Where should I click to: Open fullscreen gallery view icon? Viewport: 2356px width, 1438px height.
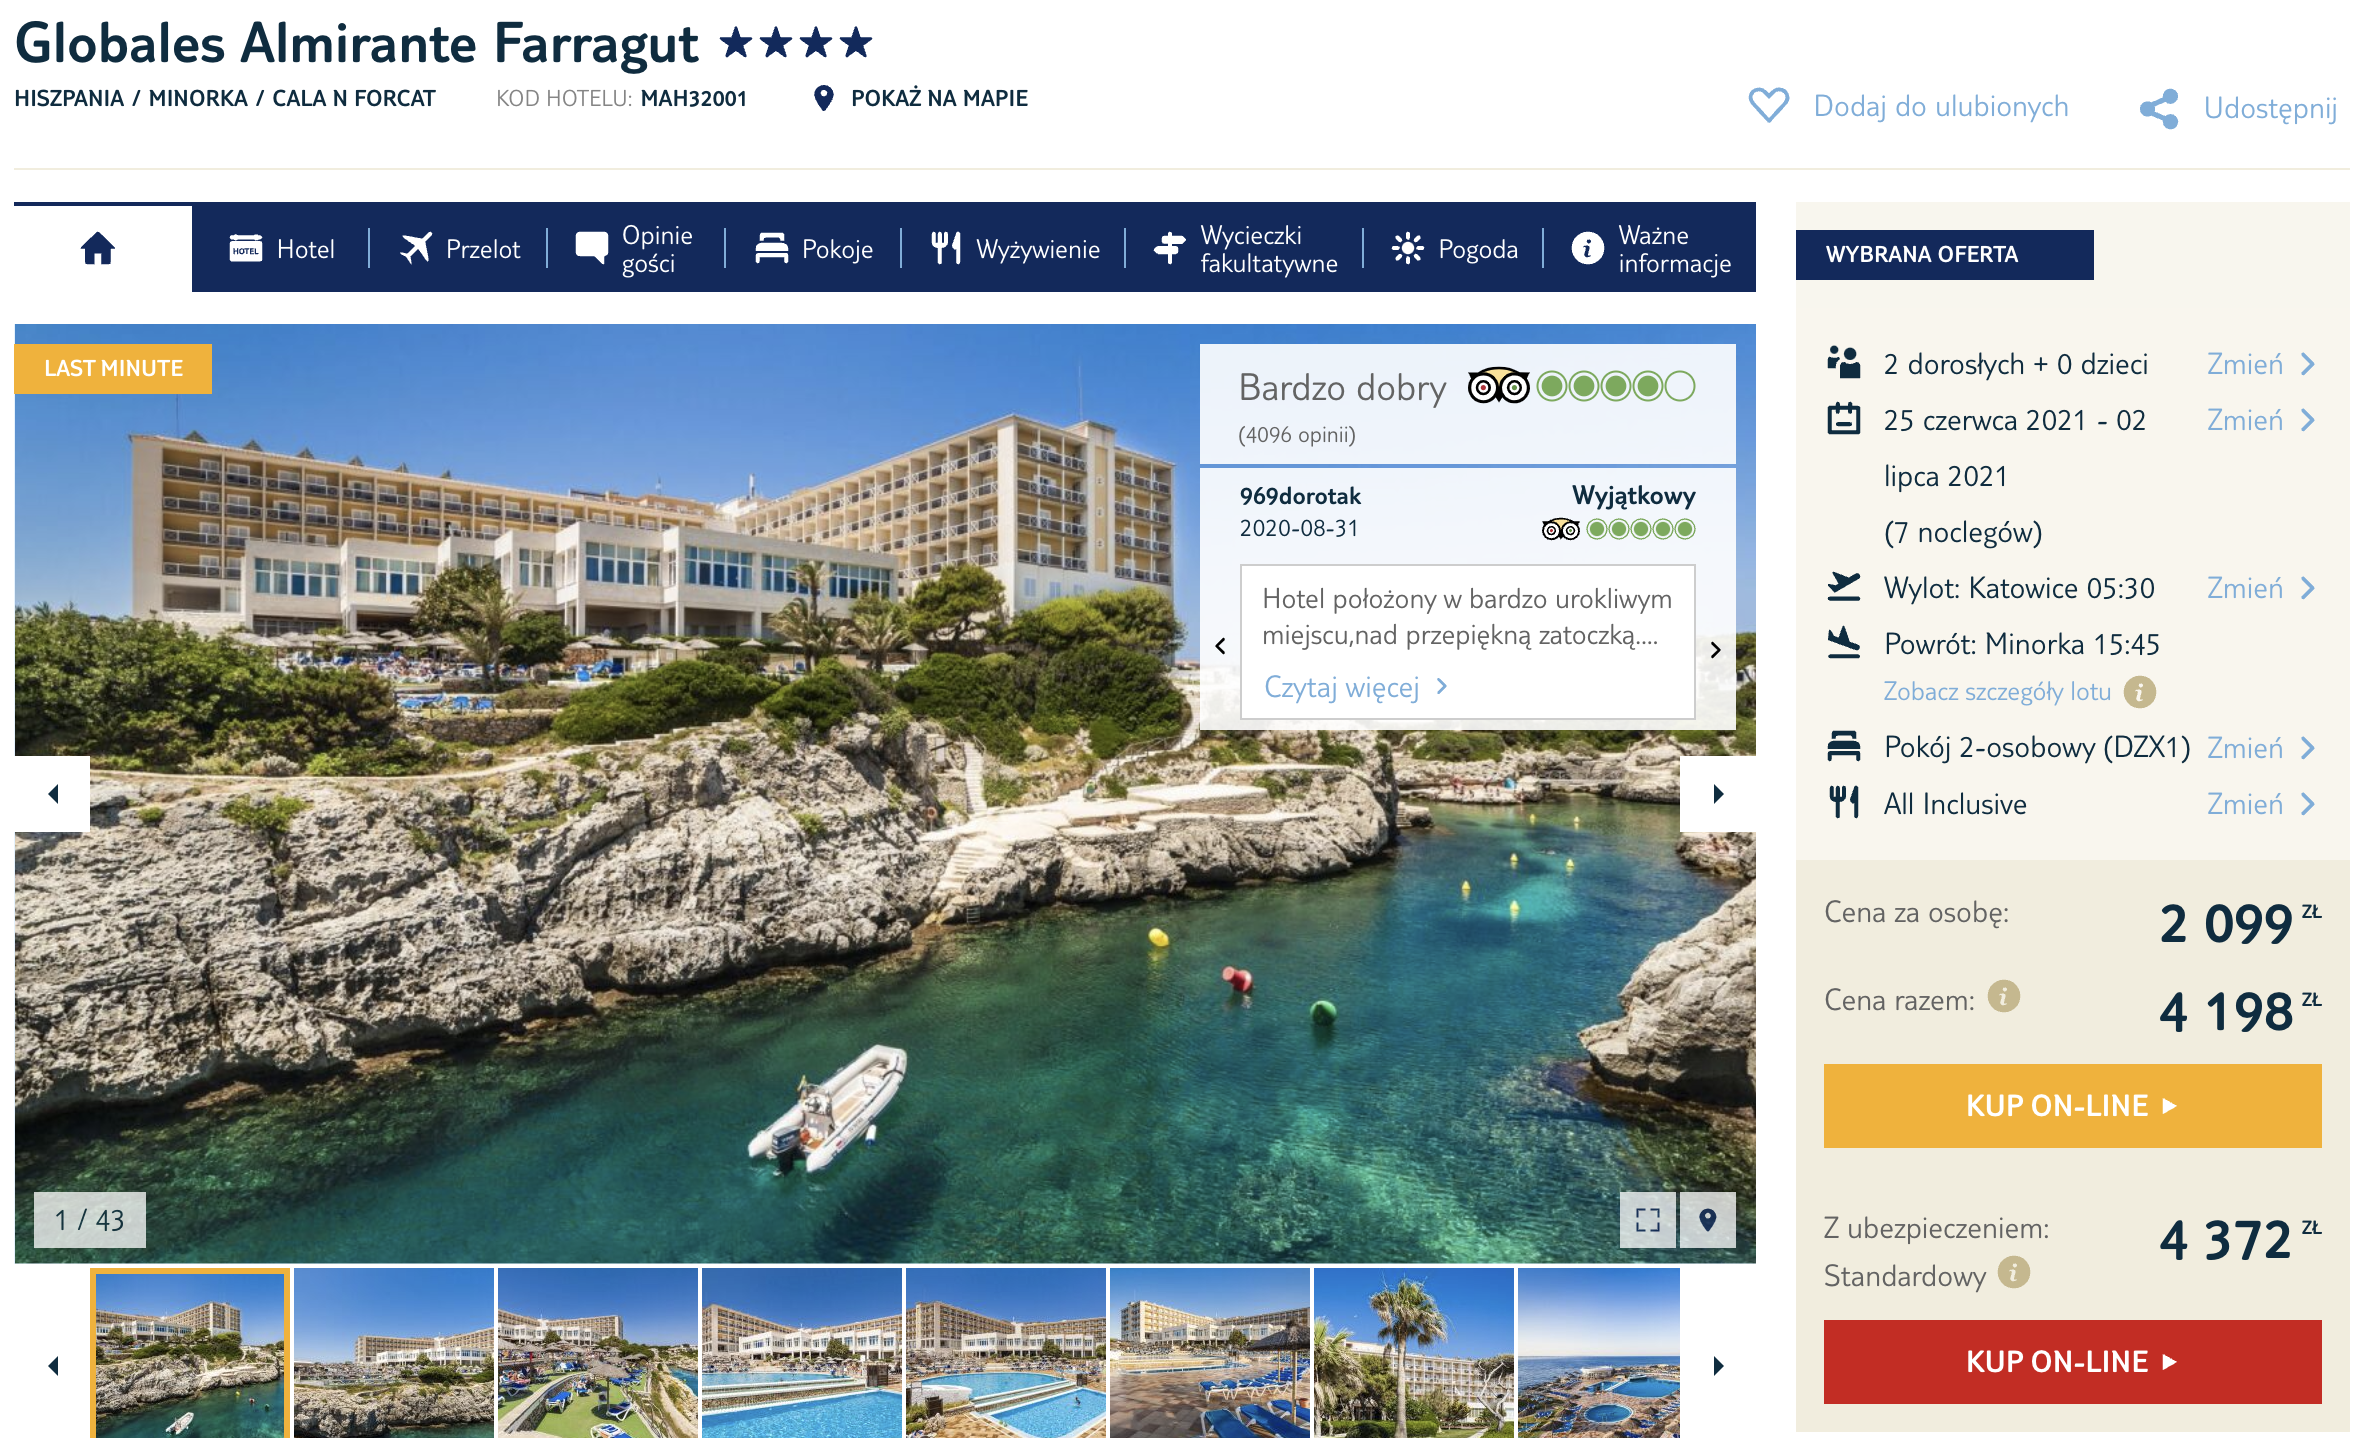(x=1648, y=1220)
